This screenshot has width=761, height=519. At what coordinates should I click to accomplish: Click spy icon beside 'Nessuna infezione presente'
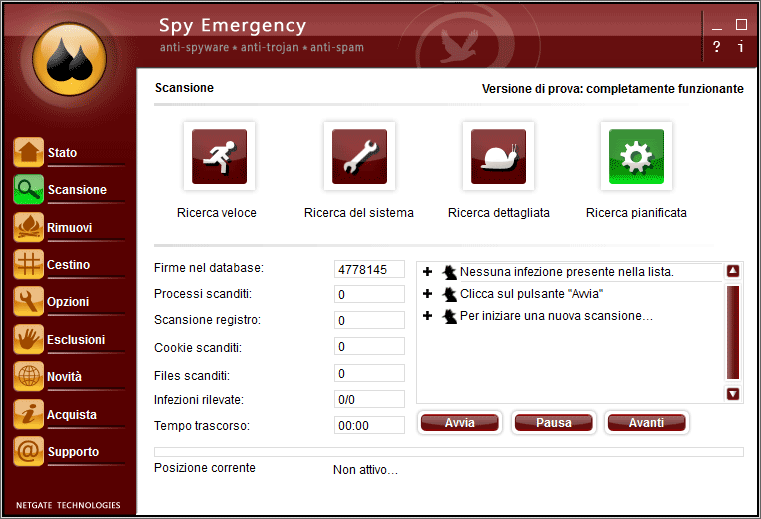pyautogui.click(x=449, y=272)
